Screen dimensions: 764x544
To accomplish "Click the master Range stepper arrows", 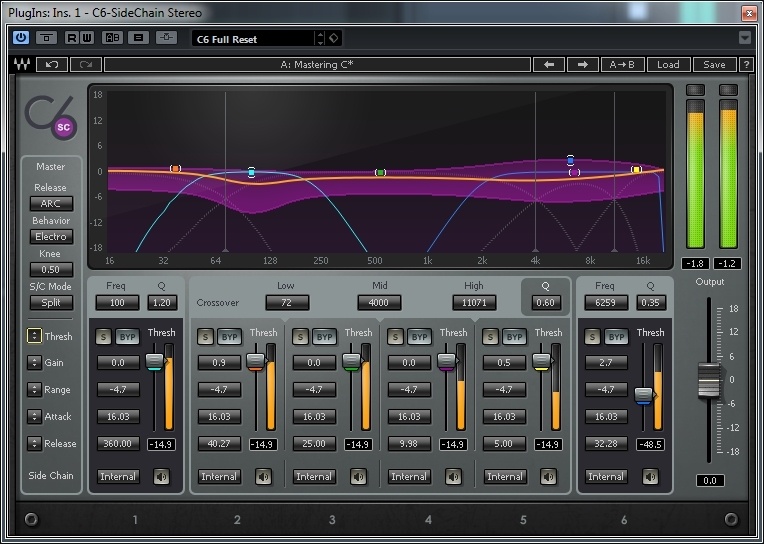I will click(x=34, y=389).
